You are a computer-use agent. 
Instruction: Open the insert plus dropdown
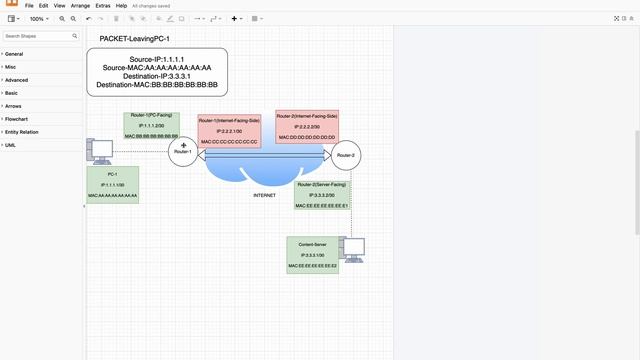click(x=237, y=19)
